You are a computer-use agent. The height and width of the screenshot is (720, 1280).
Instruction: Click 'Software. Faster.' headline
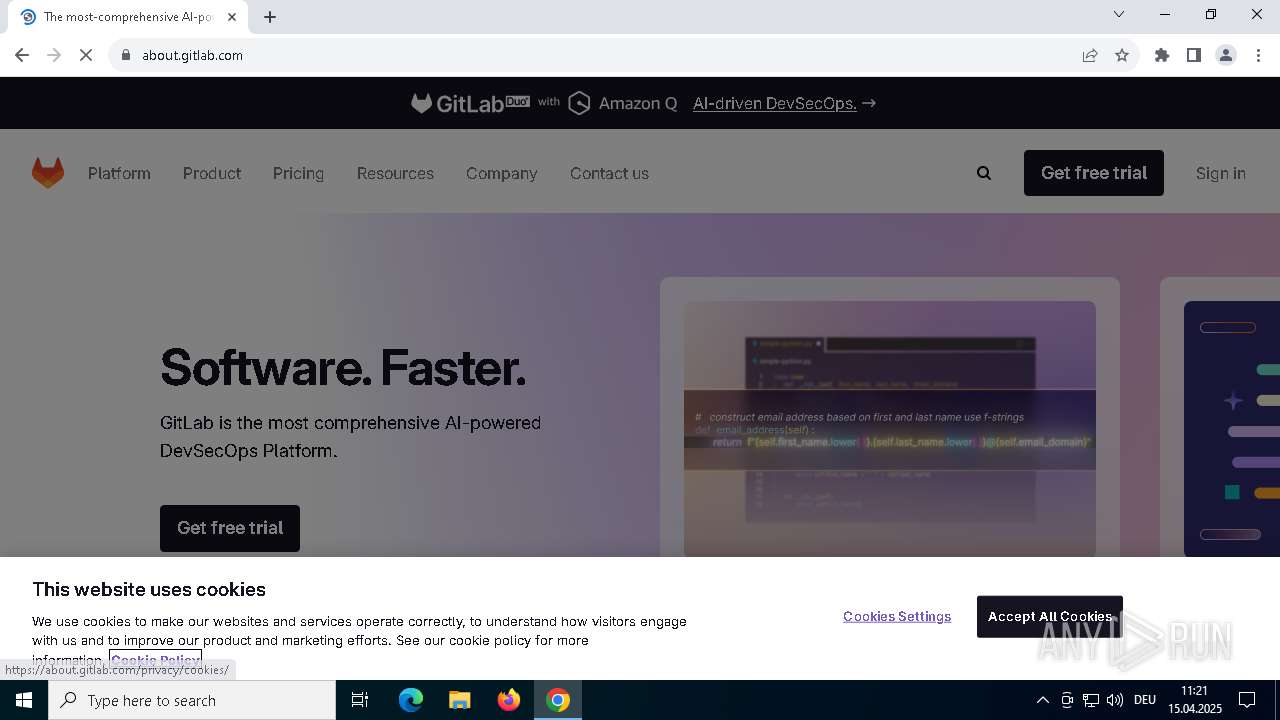click(343, 367)
